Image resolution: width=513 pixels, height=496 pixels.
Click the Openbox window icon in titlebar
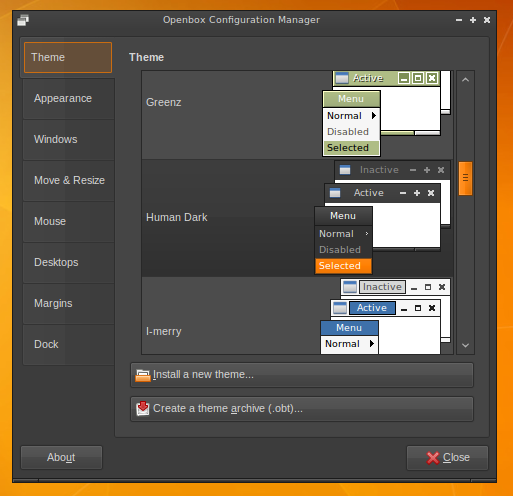point(23,20)
